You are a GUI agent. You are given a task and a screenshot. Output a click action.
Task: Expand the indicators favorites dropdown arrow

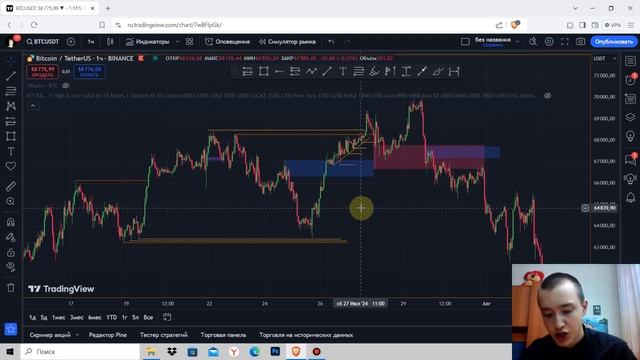[178, 42]
